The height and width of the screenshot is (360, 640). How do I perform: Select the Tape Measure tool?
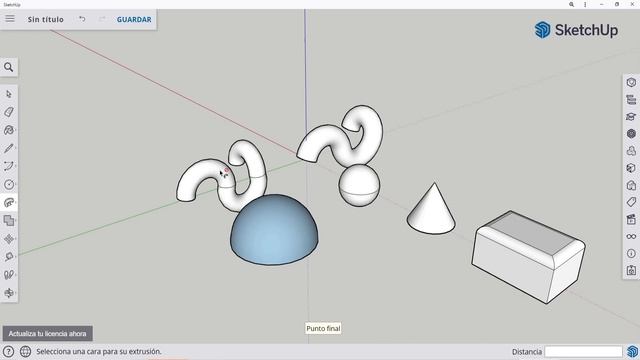[x=9, y=257]
